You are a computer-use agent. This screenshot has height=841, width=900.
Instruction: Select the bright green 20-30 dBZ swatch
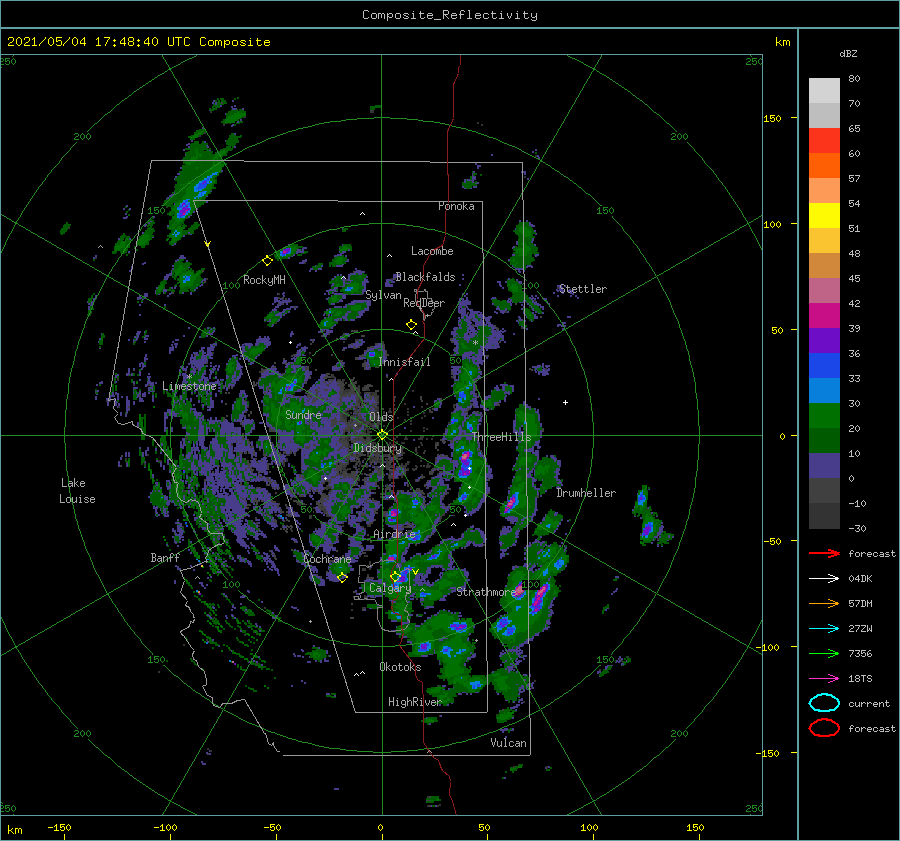pos(824,416)
